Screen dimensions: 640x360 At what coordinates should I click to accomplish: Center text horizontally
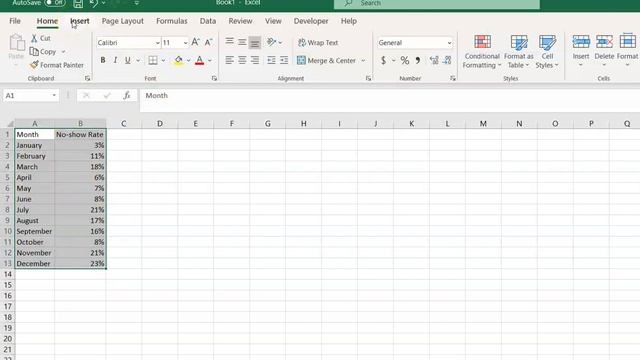coord(242,60)
